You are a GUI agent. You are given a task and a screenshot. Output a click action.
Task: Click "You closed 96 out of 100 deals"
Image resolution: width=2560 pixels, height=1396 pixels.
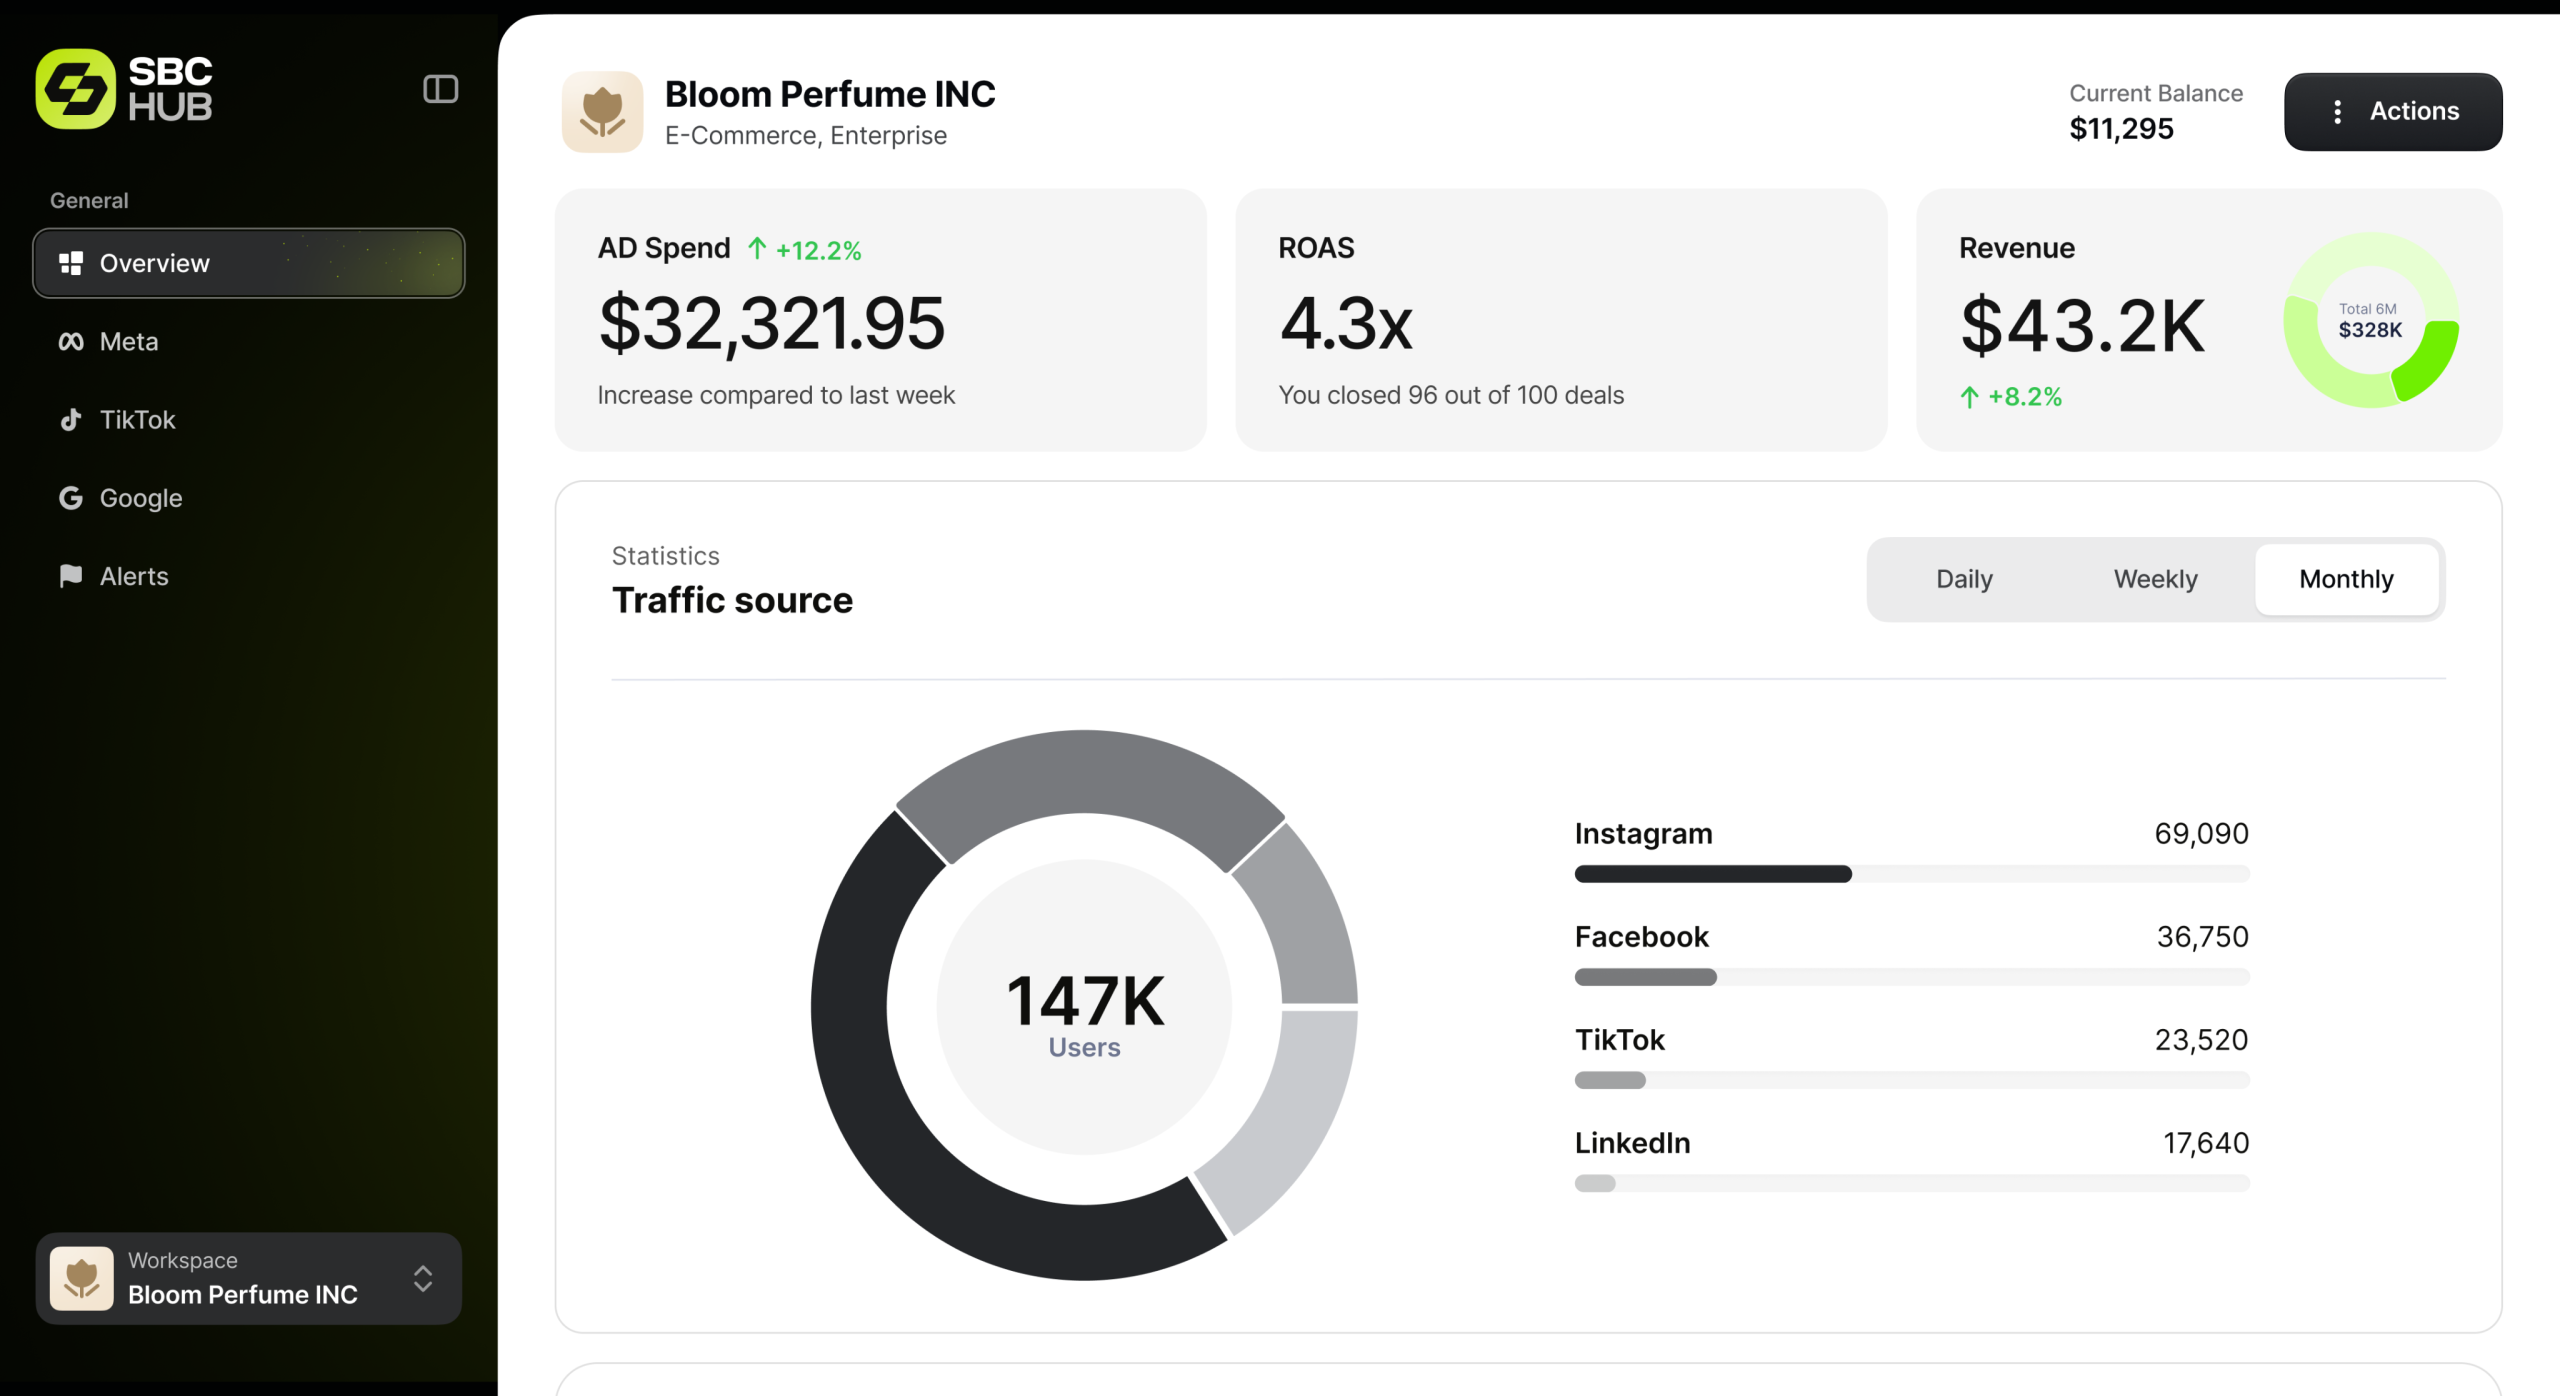click(1451, 395)
